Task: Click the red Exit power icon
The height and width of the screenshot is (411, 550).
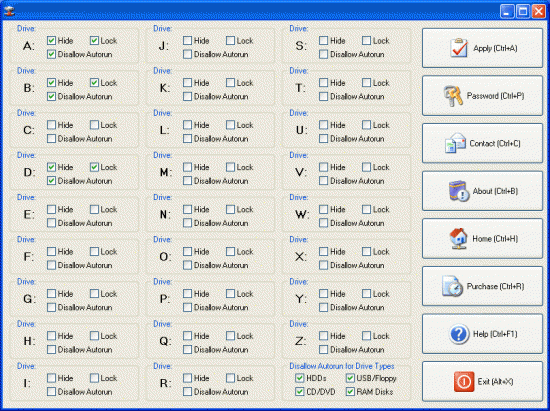Action: point(464,382)
